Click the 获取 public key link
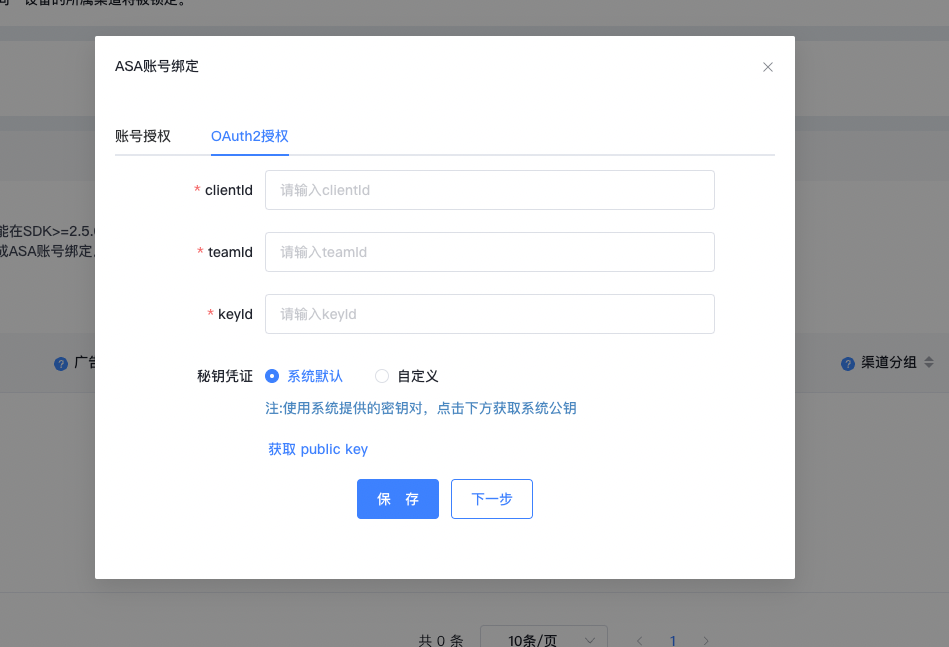Viewport: 949px width, 647px height. (318, 449)
